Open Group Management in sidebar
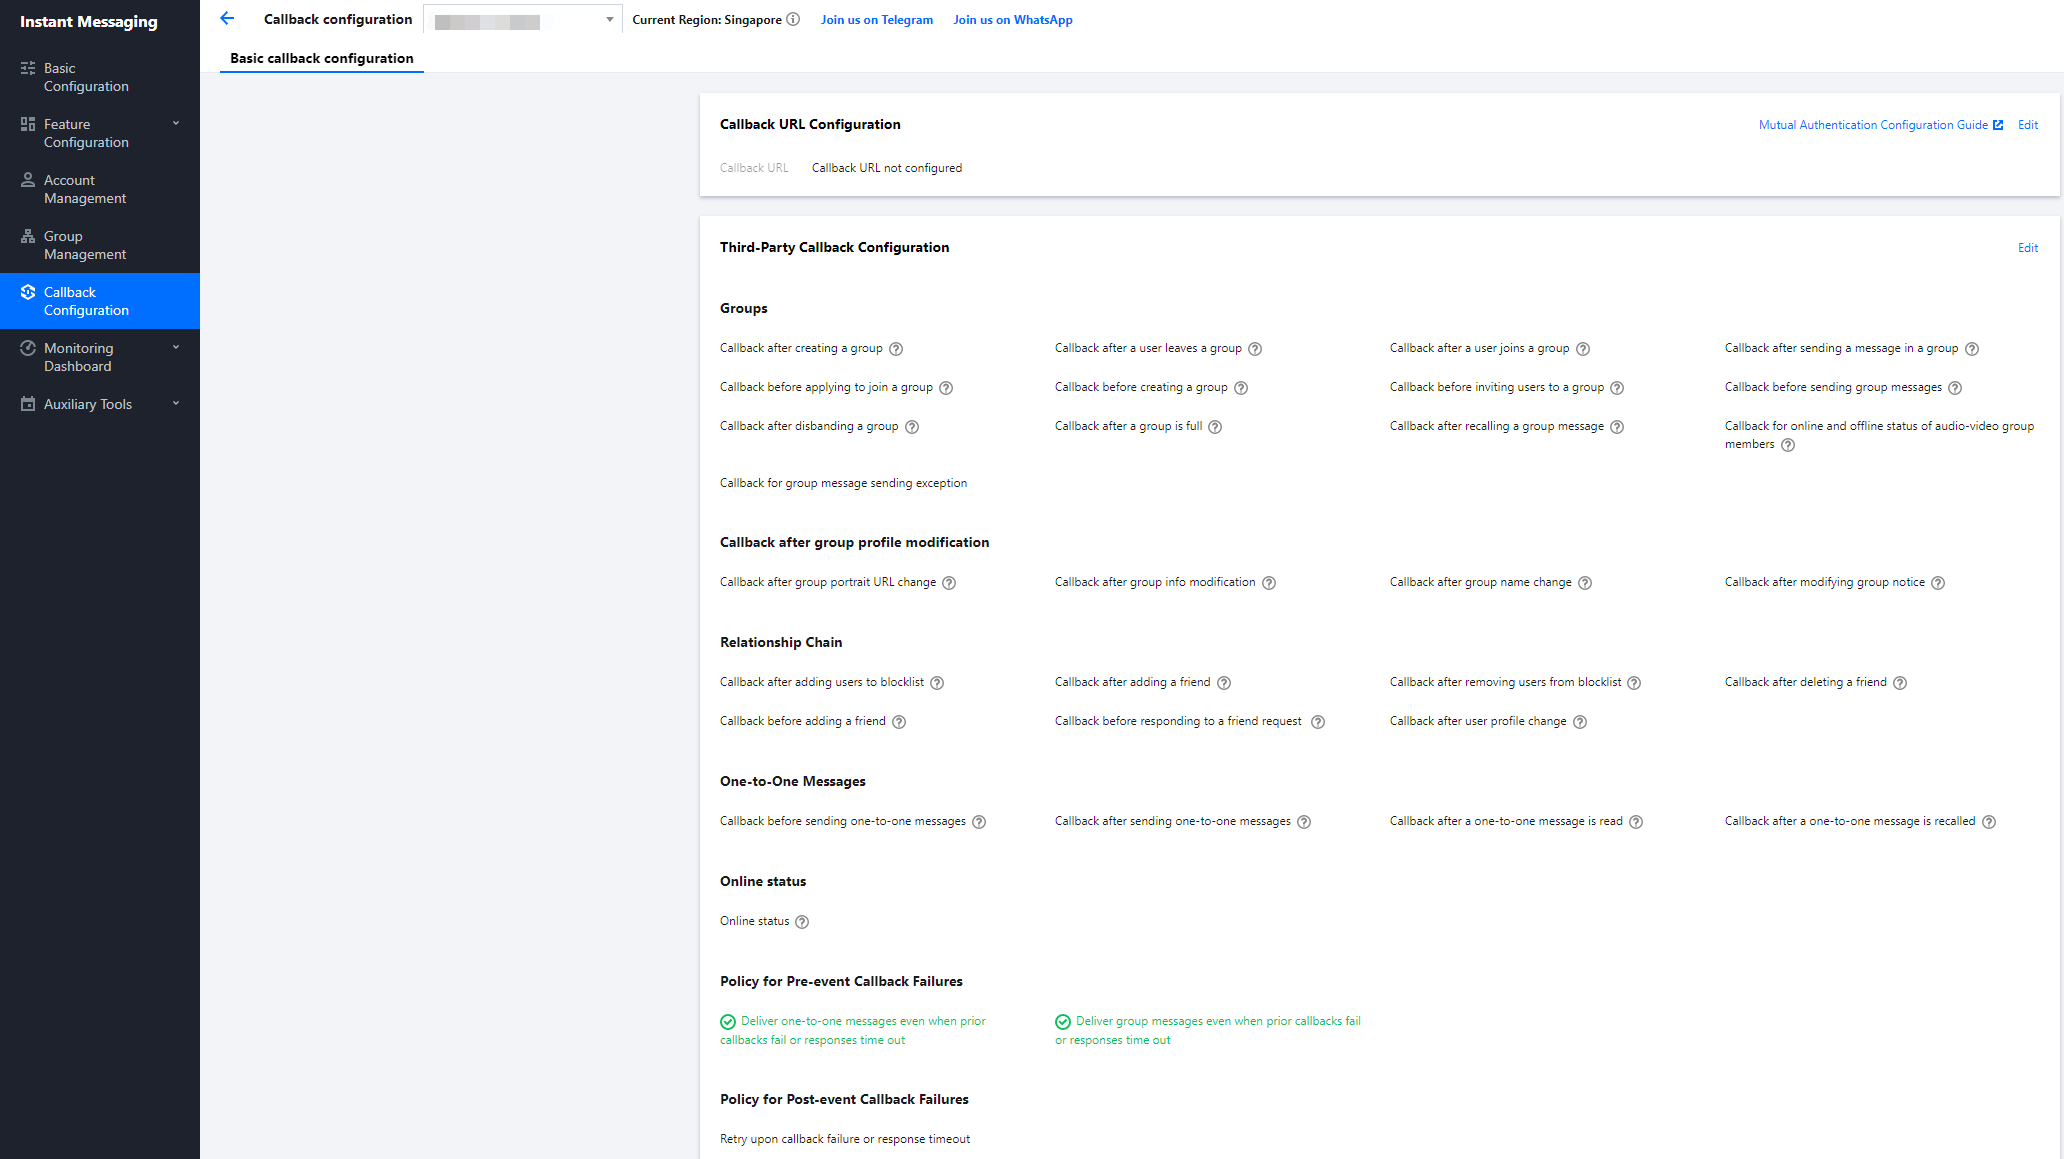The height and width of the screenshot is (1159, 2064). tap(85, 245)
